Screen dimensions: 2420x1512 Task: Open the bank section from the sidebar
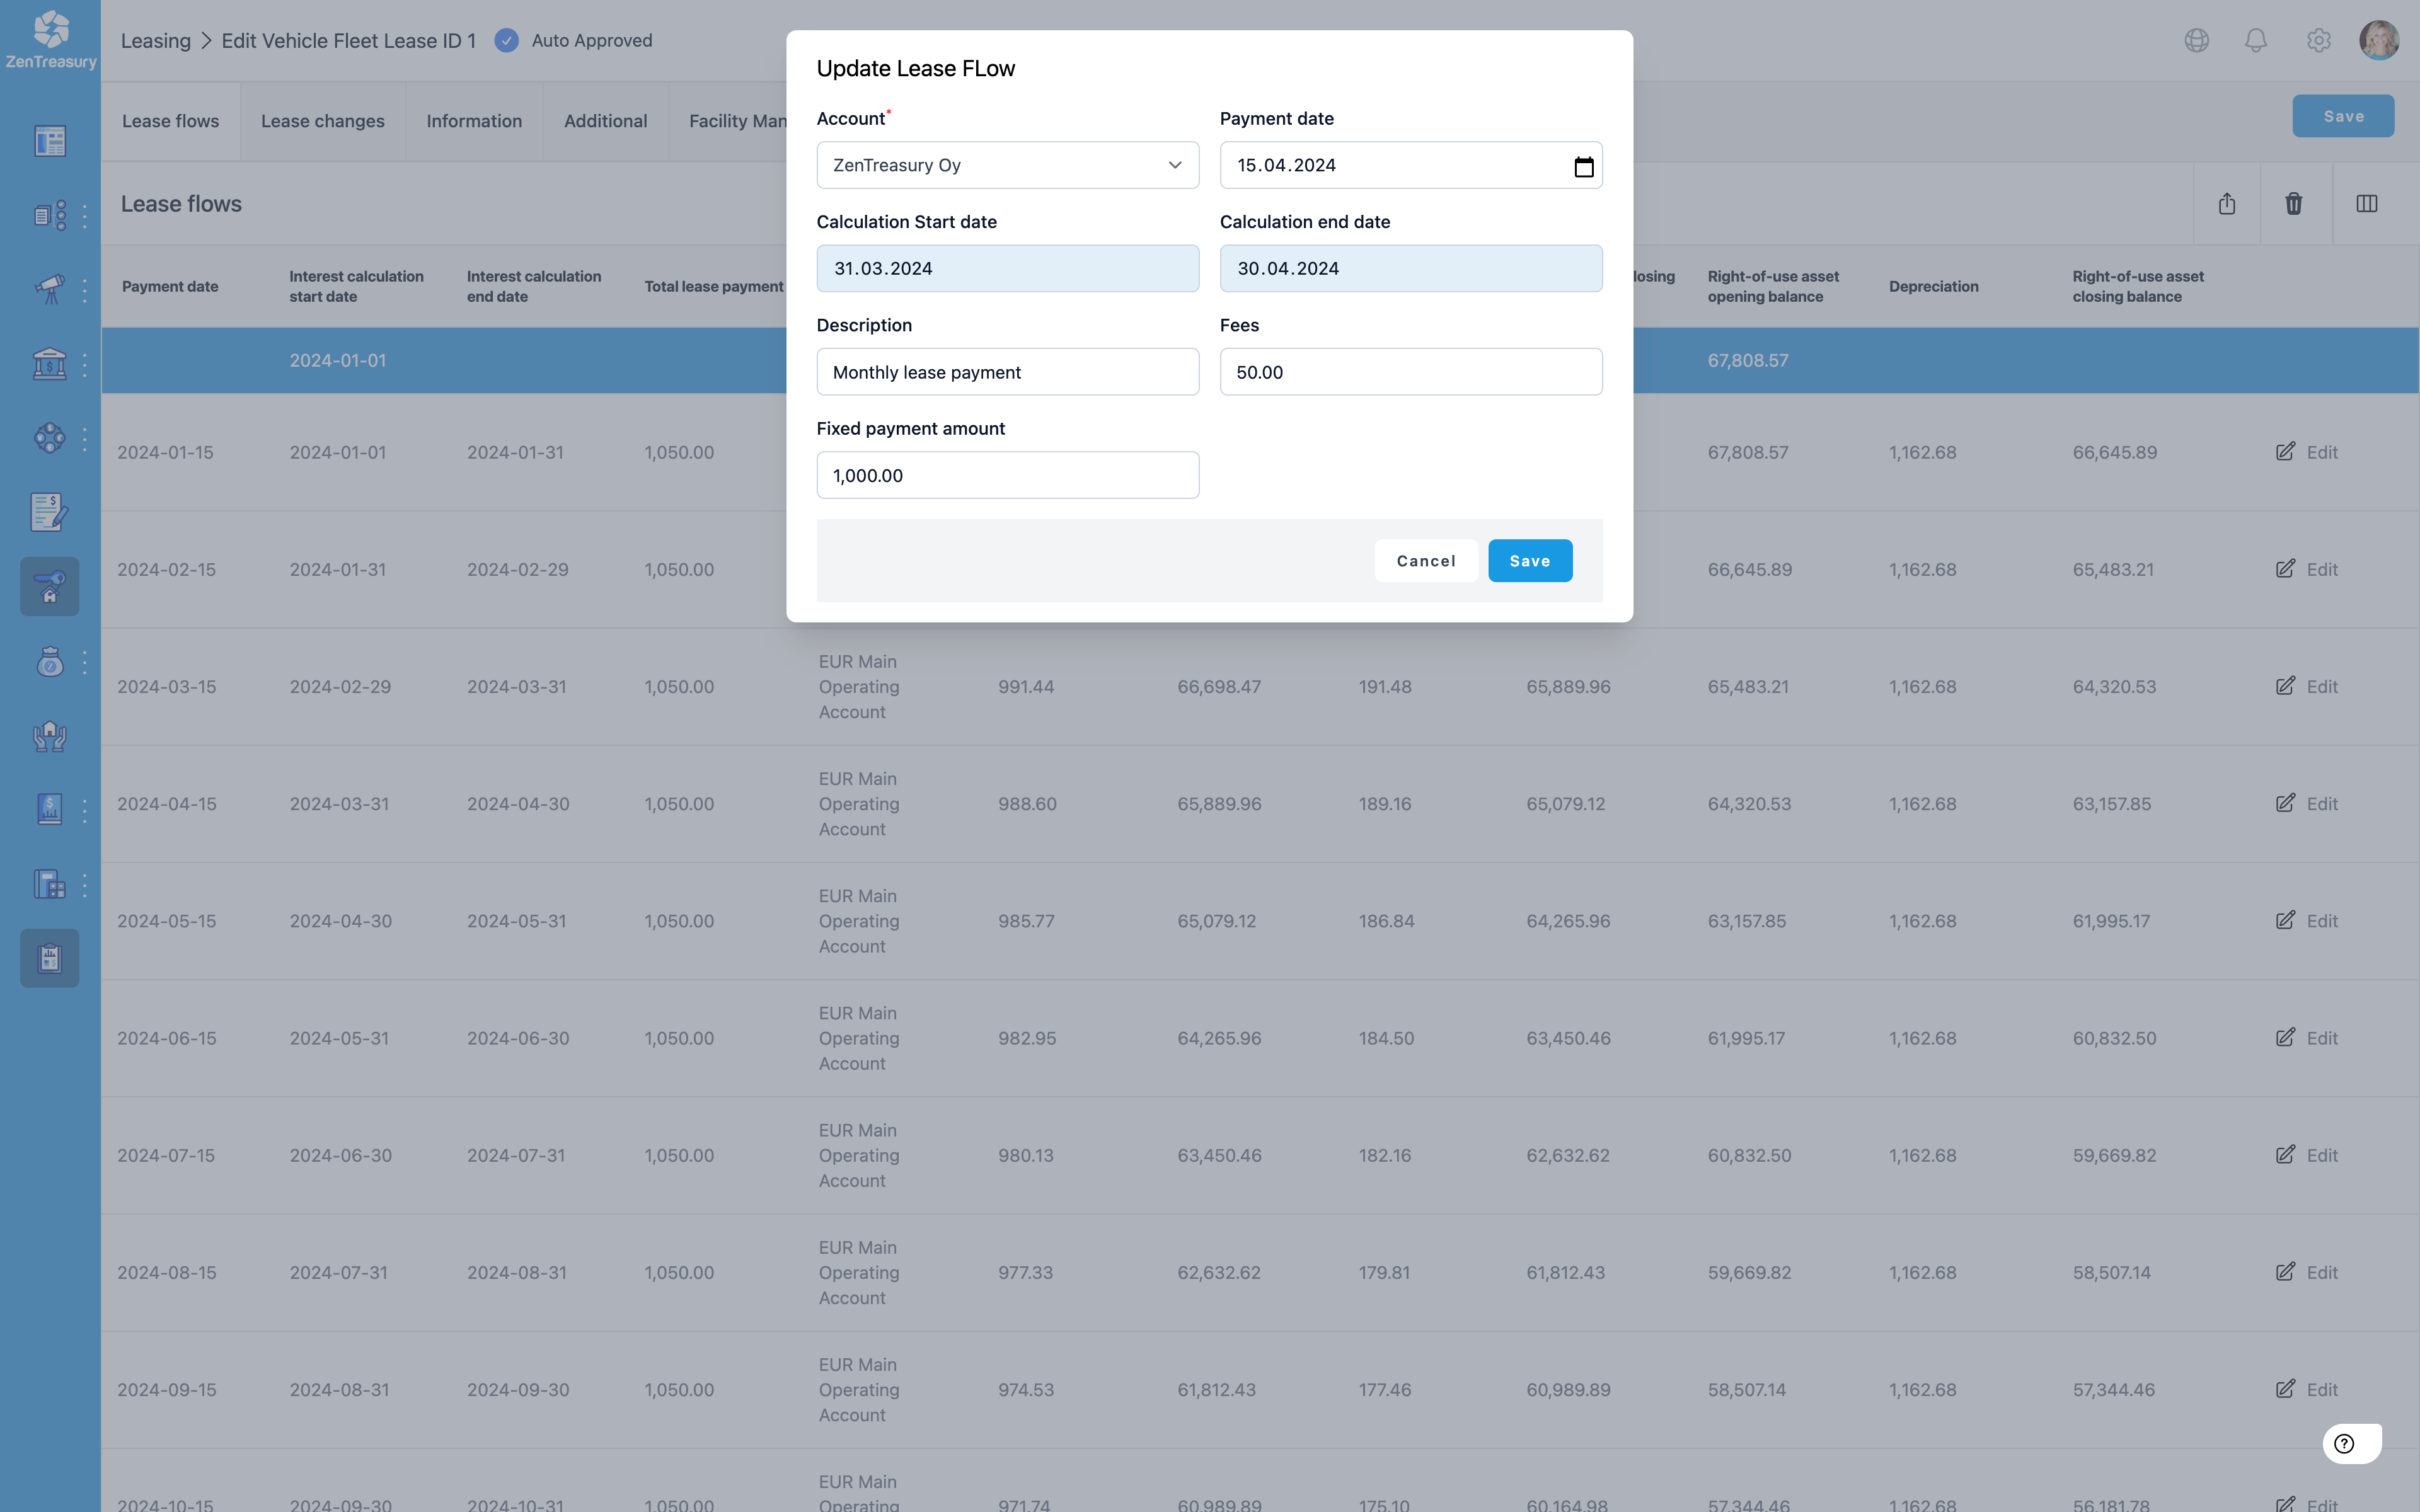click(49, 363)
